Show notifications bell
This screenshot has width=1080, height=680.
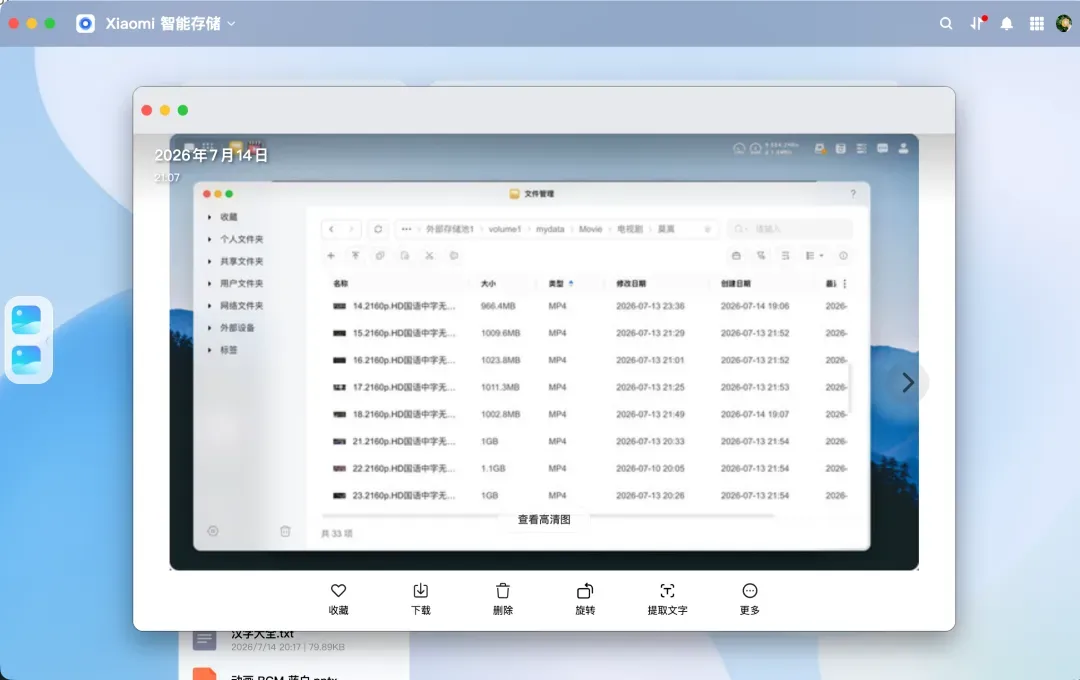pyautogui.click(x=1006, y=23)
